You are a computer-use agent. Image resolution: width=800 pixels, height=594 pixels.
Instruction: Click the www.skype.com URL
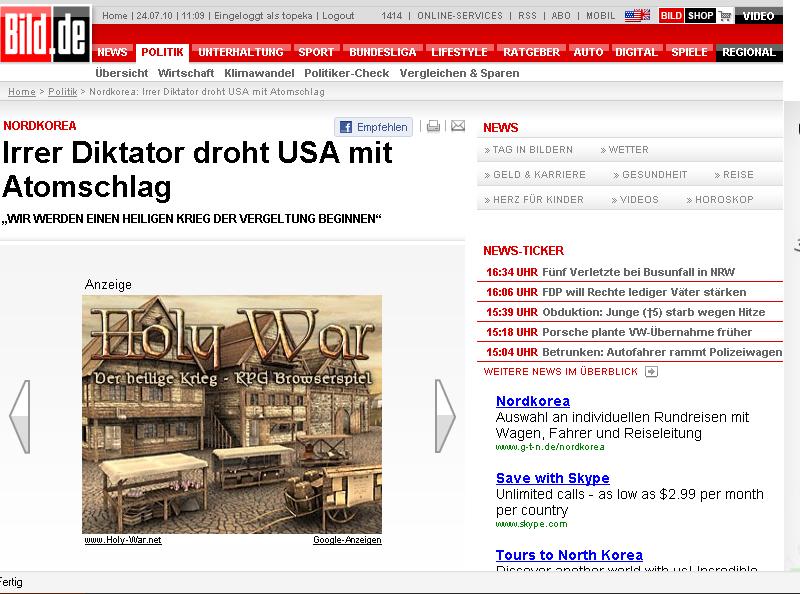point(531,524)
